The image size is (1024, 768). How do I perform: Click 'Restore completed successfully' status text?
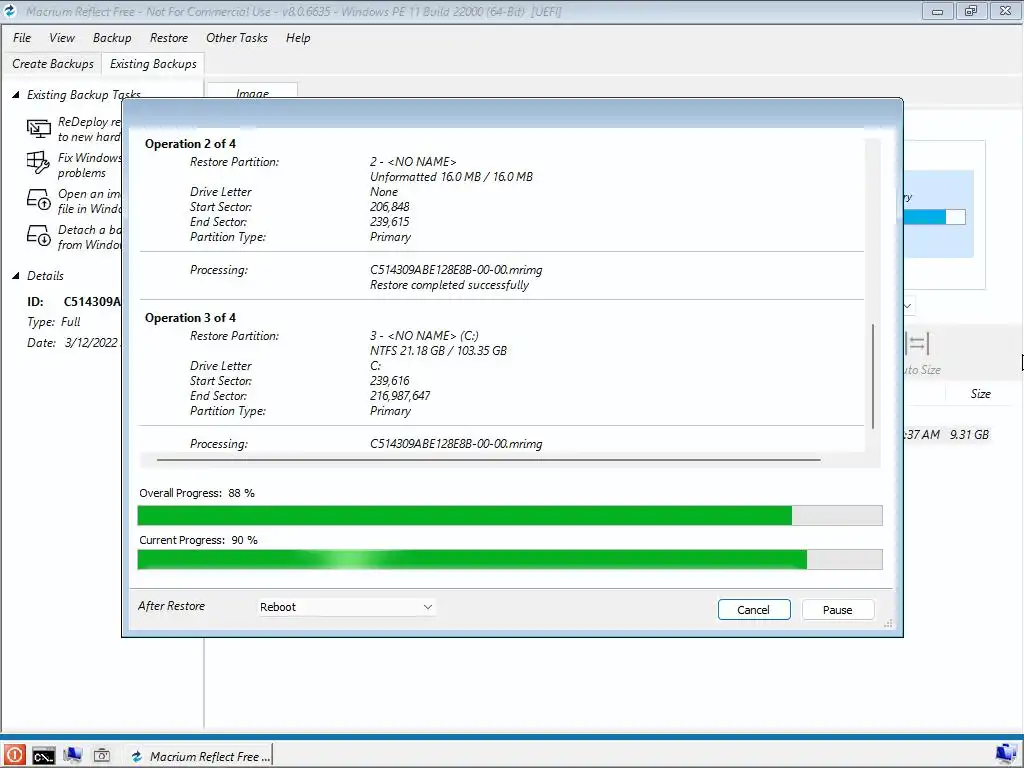[449, 285]
